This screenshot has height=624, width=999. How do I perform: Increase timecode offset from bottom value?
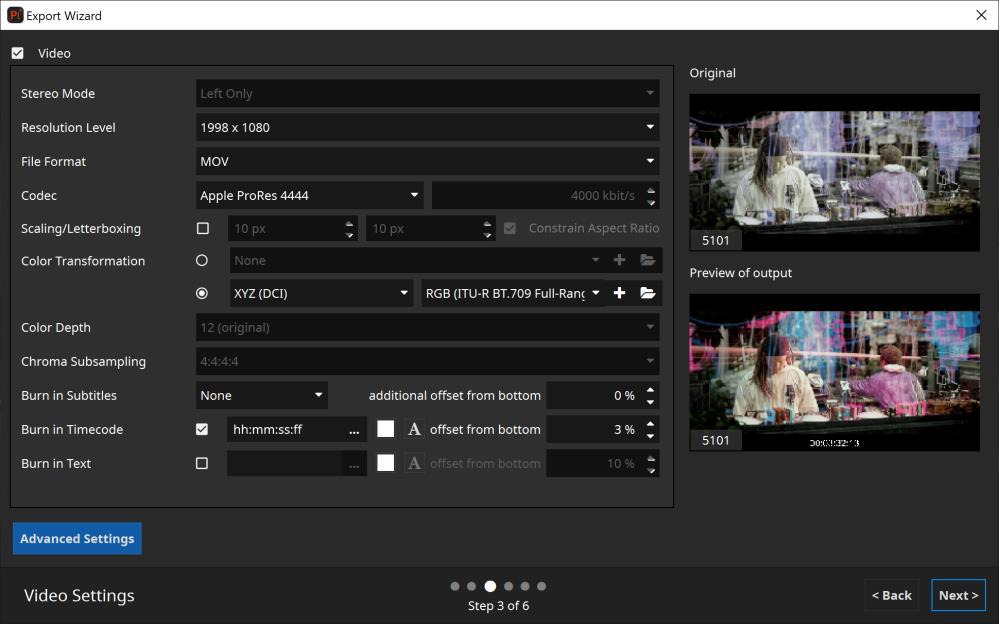(651, 424)
